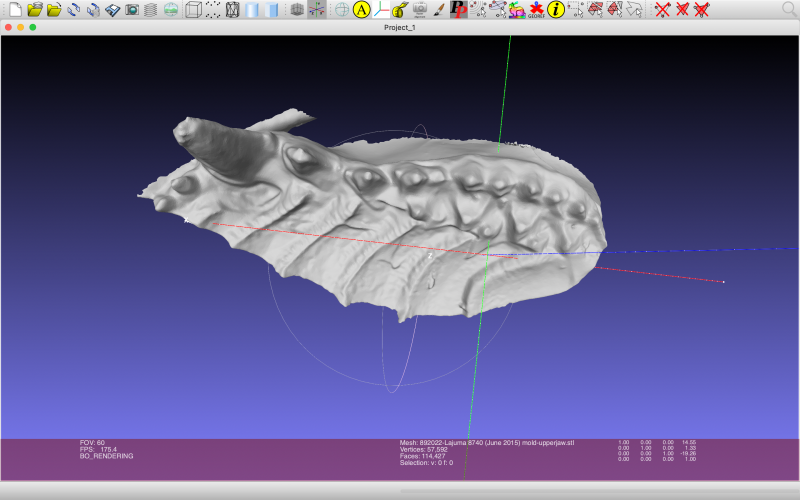Click the GEOREF referencing tool icon

point(537,10)
